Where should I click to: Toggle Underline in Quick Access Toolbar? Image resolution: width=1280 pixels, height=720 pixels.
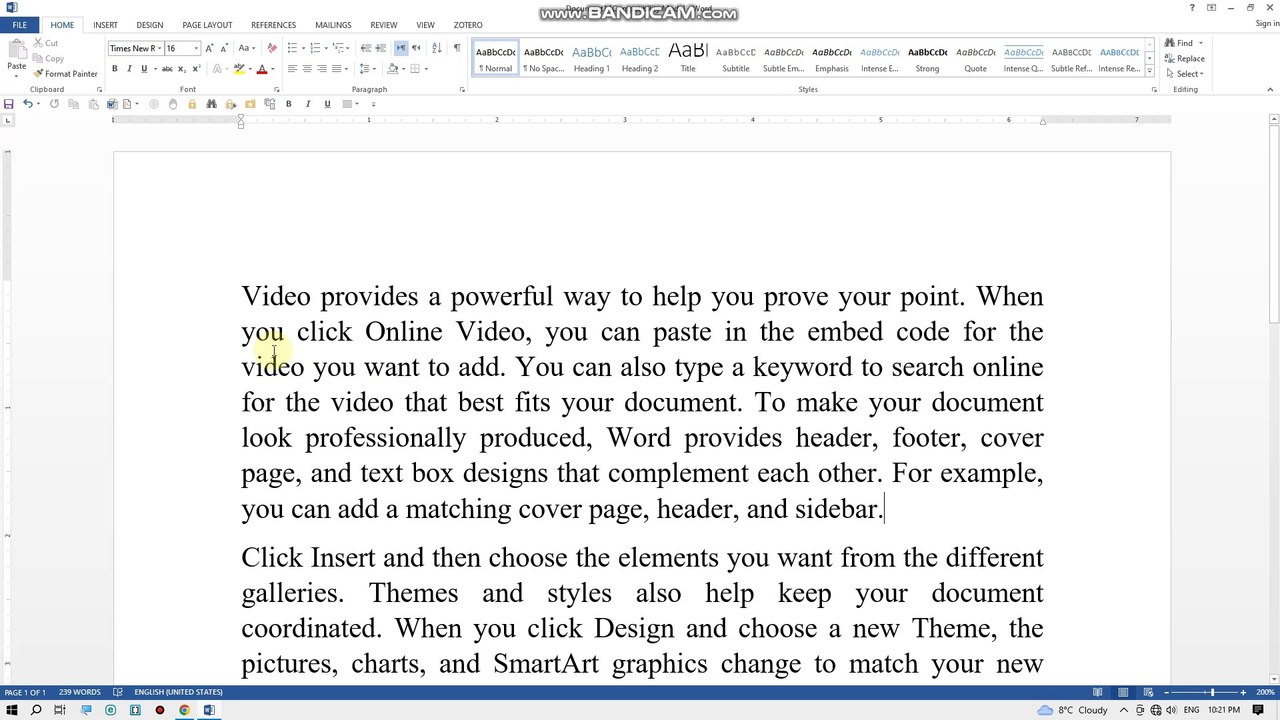coord(326,104)
